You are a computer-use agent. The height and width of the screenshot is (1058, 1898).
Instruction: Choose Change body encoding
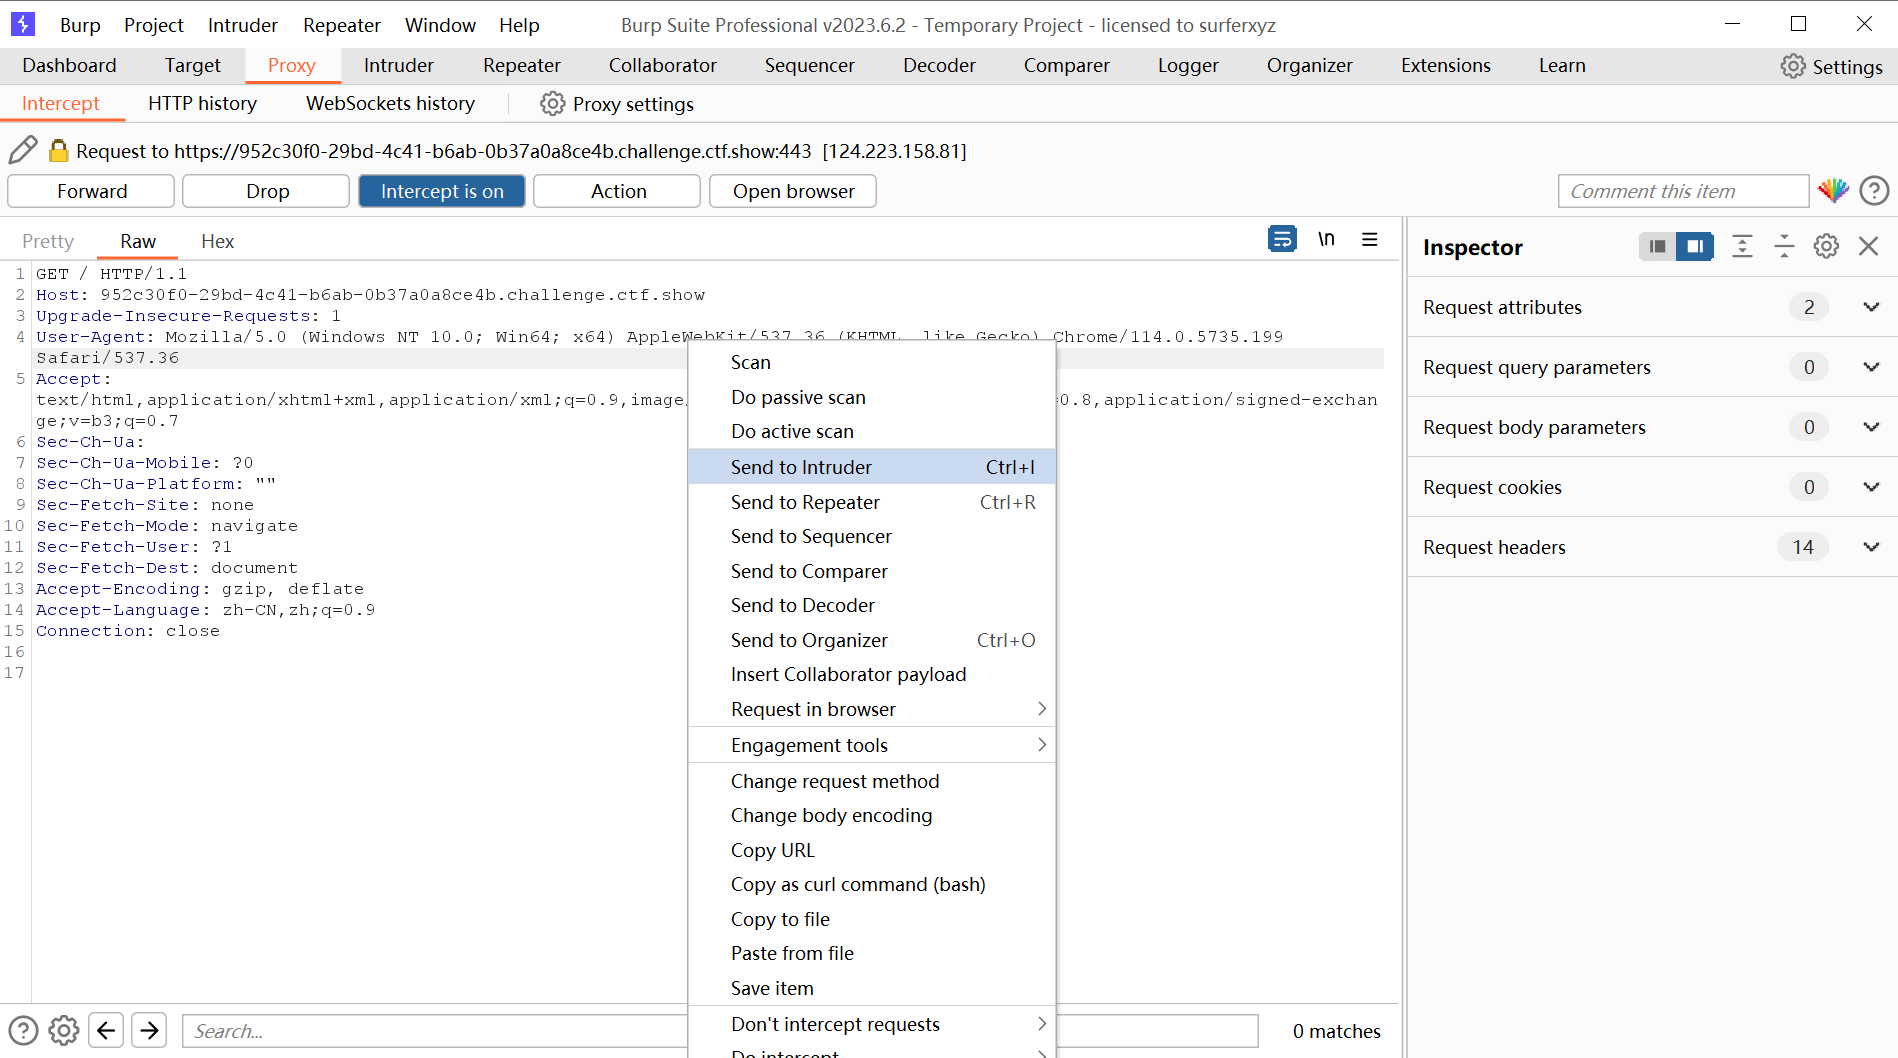coord(872,815)
